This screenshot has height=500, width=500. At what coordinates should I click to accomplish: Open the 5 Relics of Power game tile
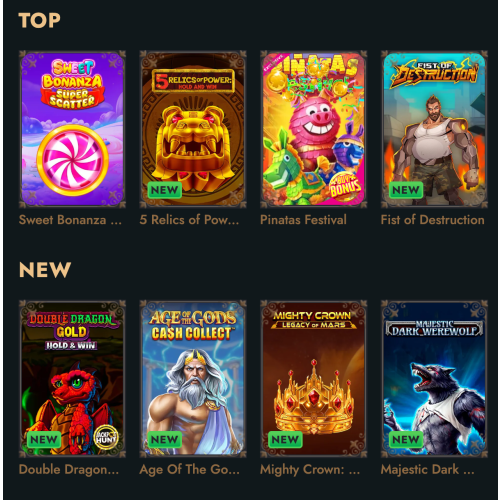pyautogui.click(x=193, y=129)
